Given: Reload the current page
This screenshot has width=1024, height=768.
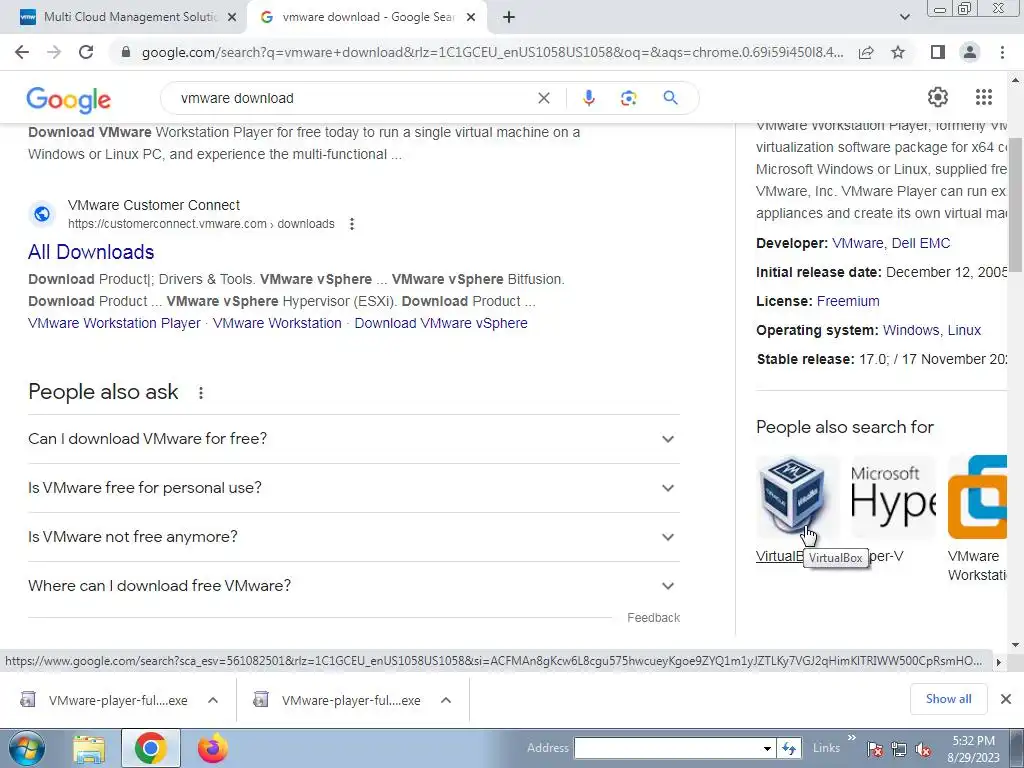Looking at the screenshot, I should tap(86, 52).
